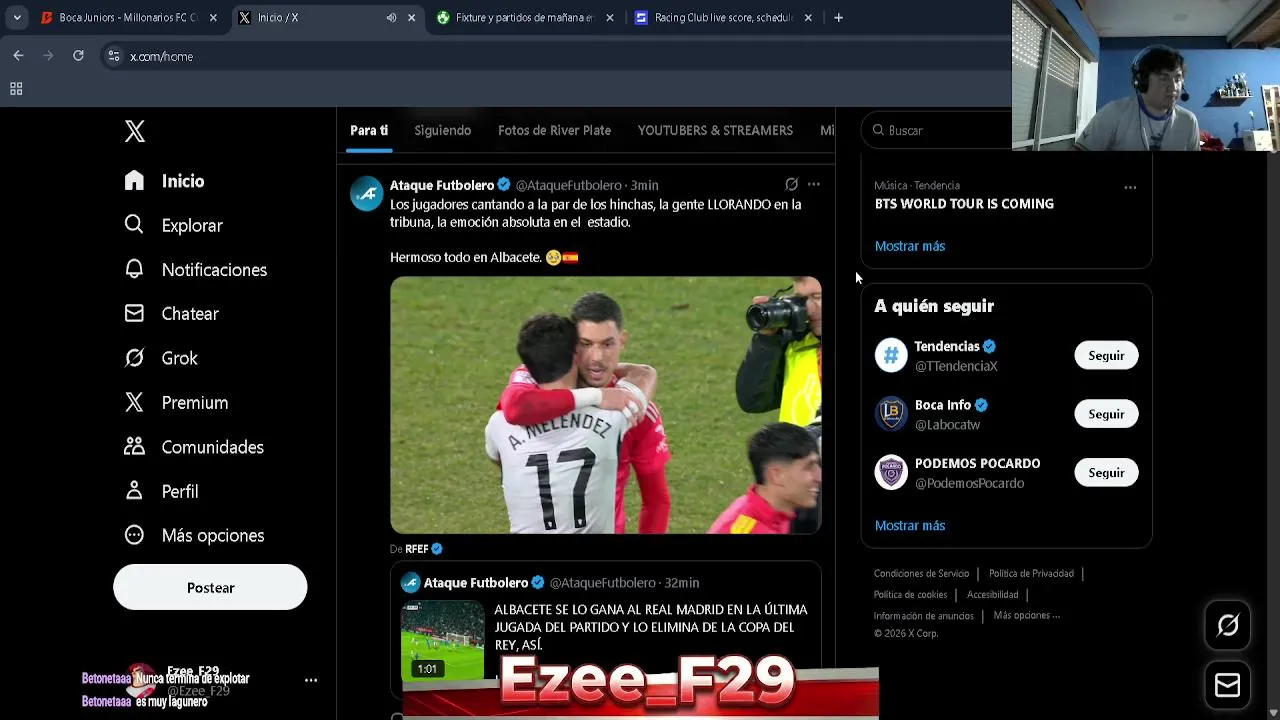Screen dimensions: 1280x720
Task: Open Accesibilidad footer link
Action: (x=992, y=594)
